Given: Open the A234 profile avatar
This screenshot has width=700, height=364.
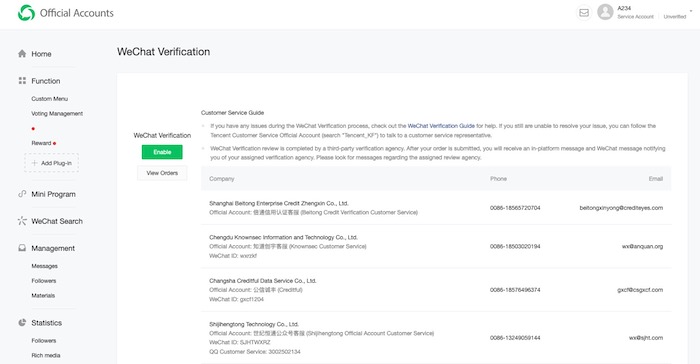Looking at the screenshot, I should [x=605, y=12].
